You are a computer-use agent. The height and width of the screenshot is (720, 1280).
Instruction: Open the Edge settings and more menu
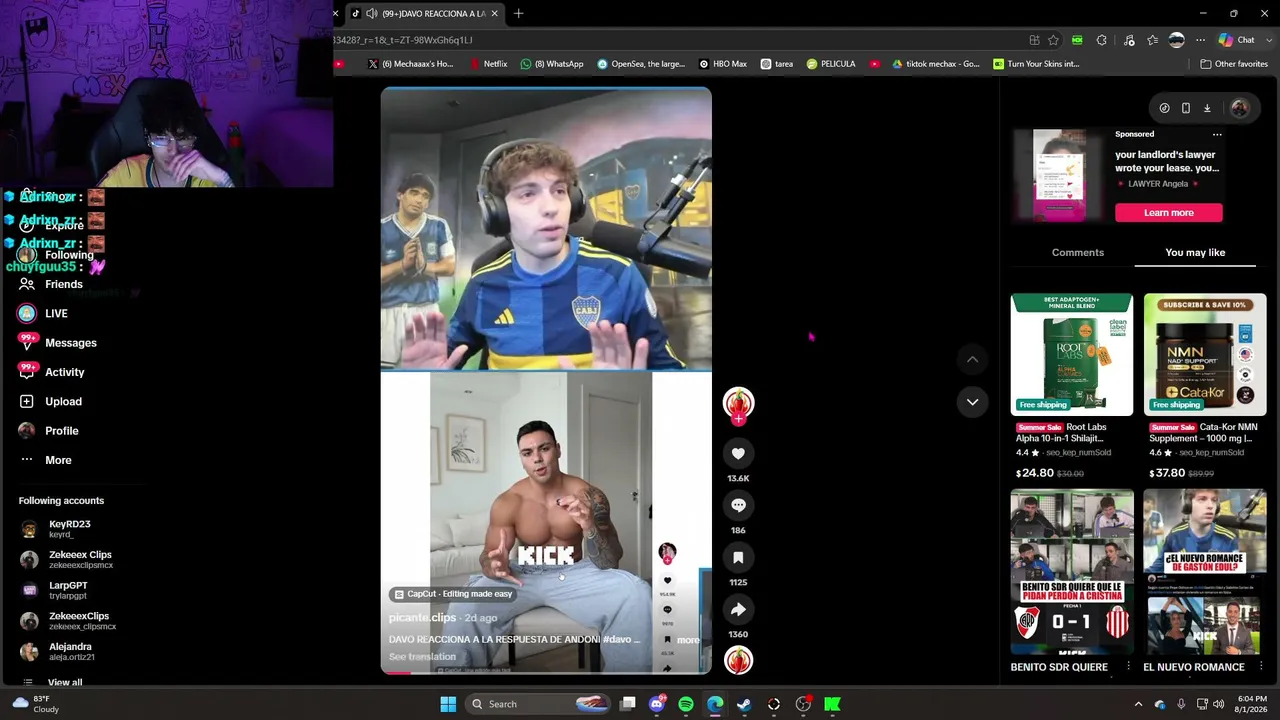point(1200,40)
